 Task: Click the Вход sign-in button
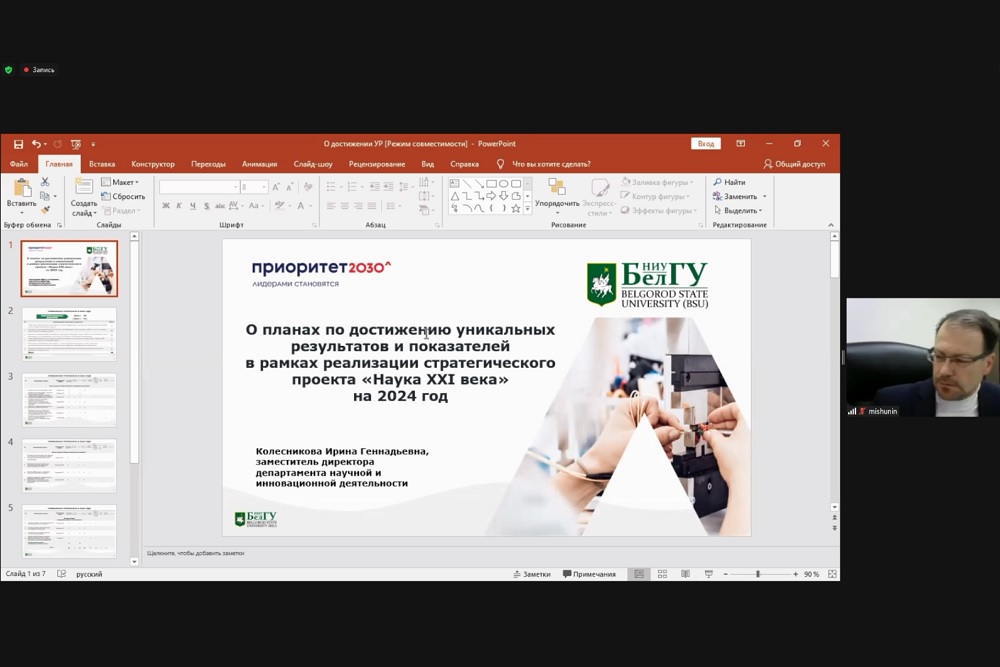click(706, 144)
